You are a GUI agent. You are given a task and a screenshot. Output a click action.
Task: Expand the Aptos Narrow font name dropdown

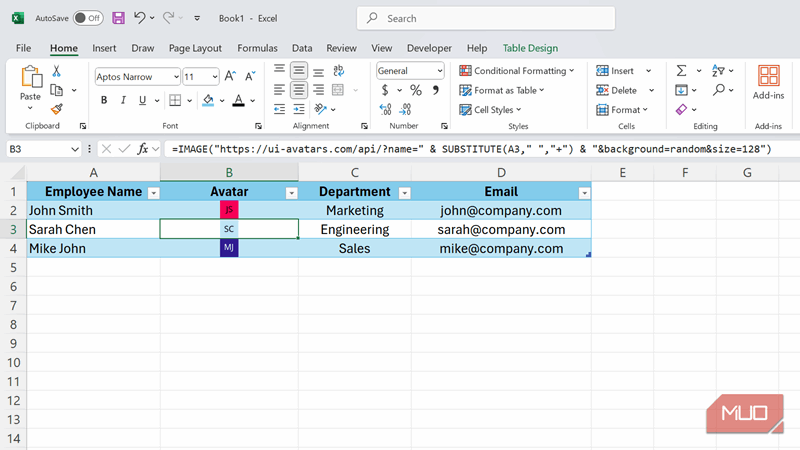(176, 76)
